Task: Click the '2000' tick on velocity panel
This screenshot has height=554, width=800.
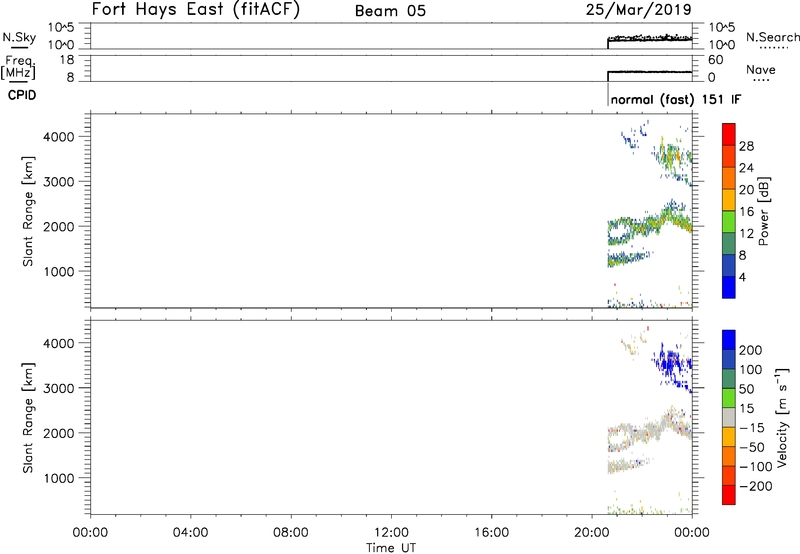Action: point(59,433)
